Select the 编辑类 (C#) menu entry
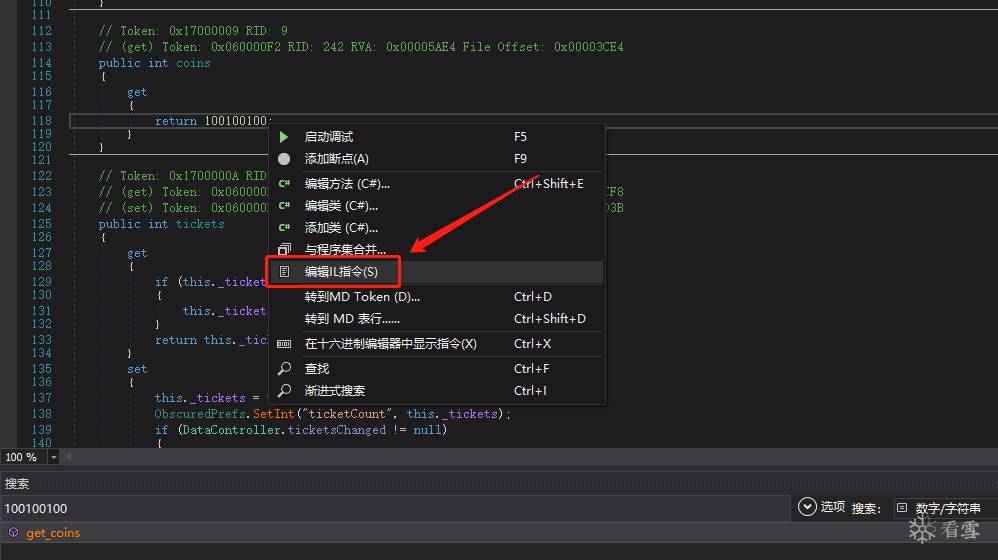The image size is (998, 560). click(341, 206)
